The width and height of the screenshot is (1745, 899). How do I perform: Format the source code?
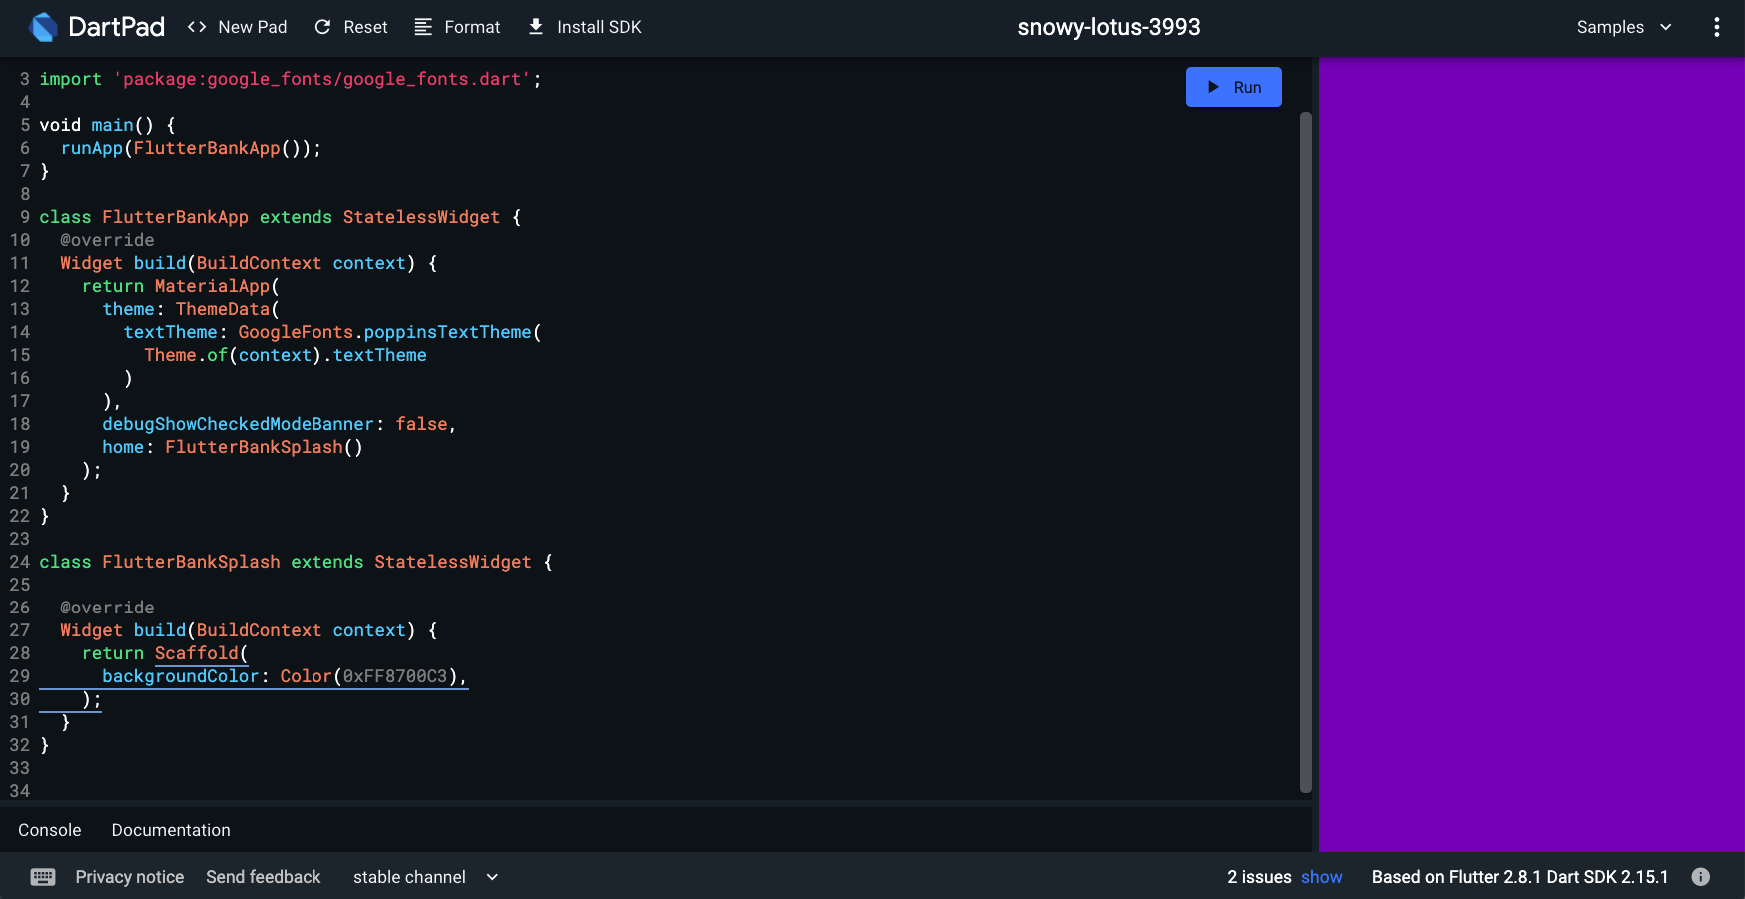[x=458, y=27]
